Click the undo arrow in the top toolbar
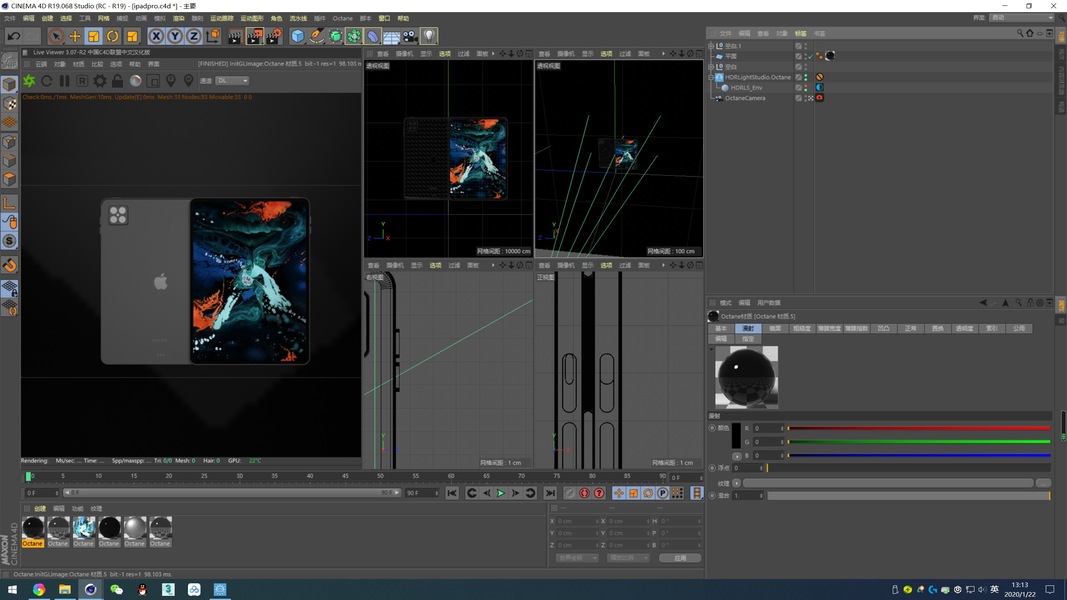Viewport: 1067px width, 600px height. [x=15, y=36]
